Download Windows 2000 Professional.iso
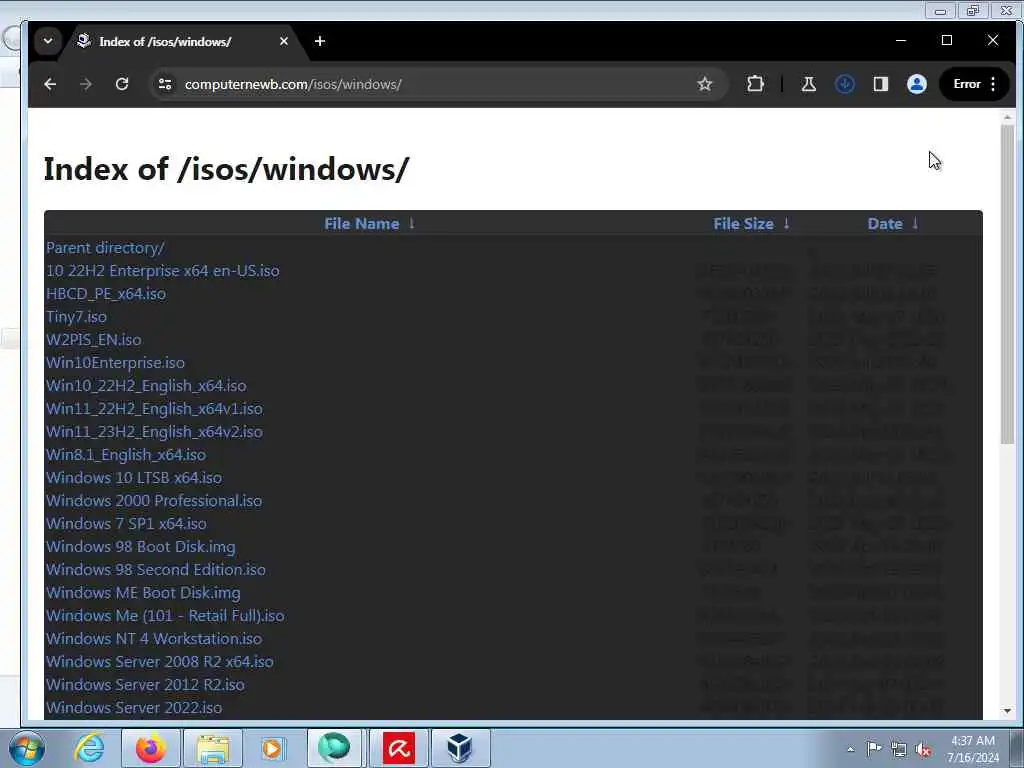Viewport: 1024px width, 768px height. click(153, 501)
